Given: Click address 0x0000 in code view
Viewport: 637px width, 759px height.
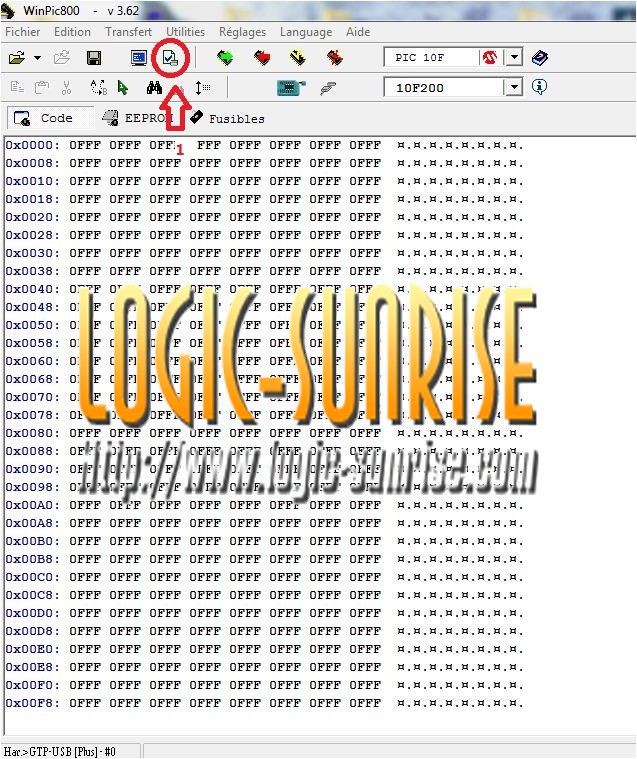Looking at the screenshot, I should click(x=32, y=145).
